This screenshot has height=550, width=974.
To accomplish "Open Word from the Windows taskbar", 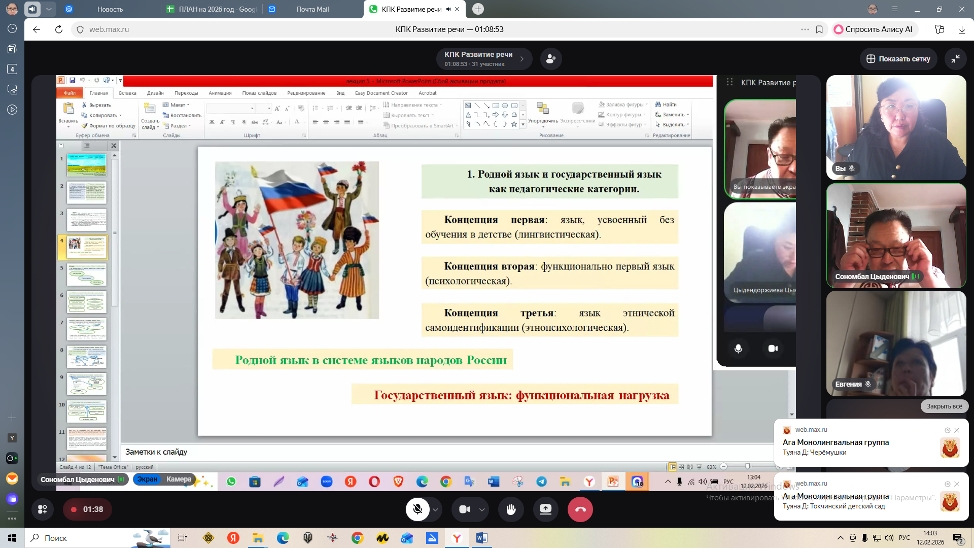I will (481, 538).
